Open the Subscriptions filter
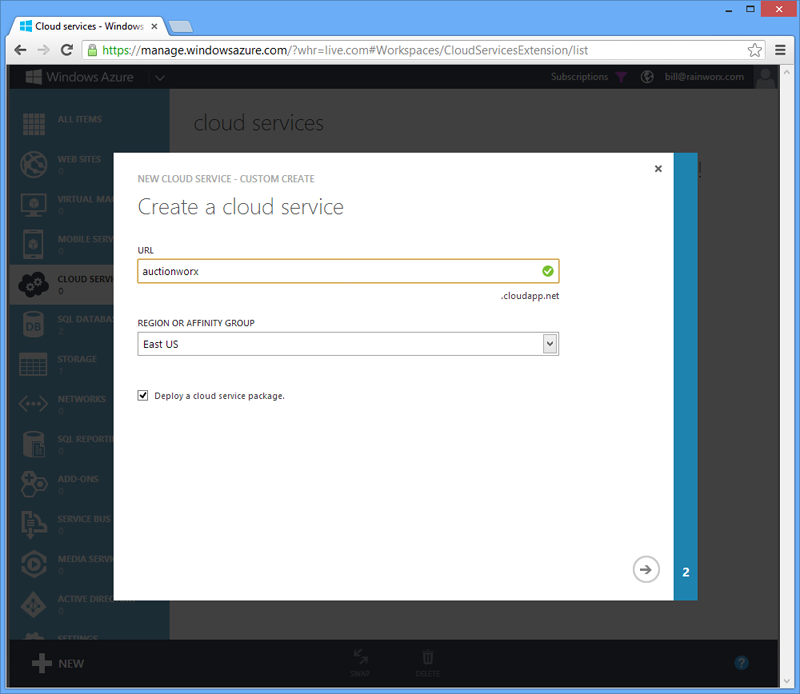800x694 pixels. (x=588, y=77)
